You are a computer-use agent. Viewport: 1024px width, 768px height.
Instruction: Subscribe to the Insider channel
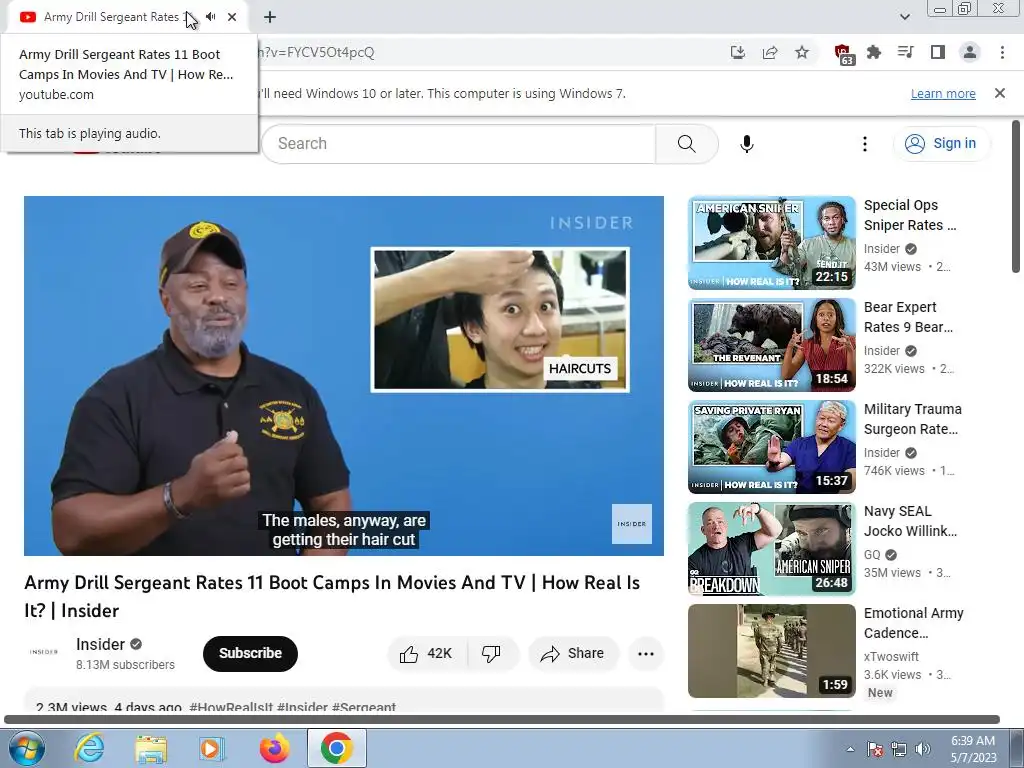250,653
